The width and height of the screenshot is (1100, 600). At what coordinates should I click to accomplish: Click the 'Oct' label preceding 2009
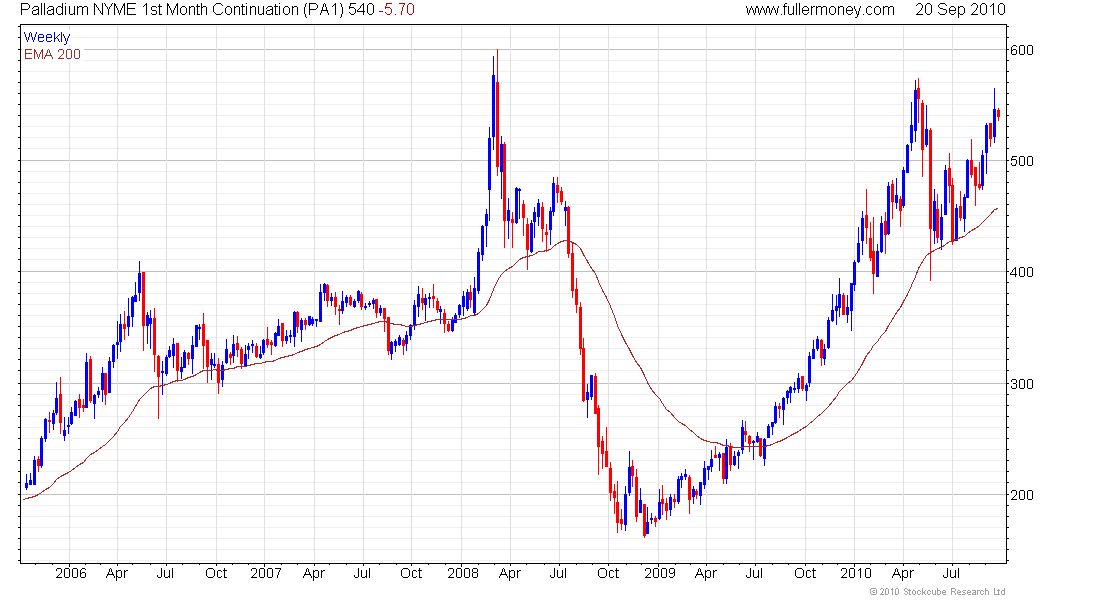point(608,573)
